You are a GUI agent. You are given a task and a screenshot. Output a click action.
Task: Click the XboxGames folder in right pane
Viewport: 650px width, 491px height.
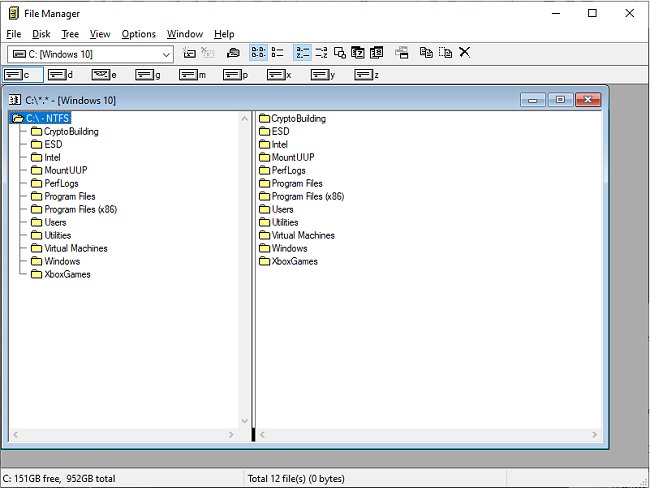click(x=294, y=261)
